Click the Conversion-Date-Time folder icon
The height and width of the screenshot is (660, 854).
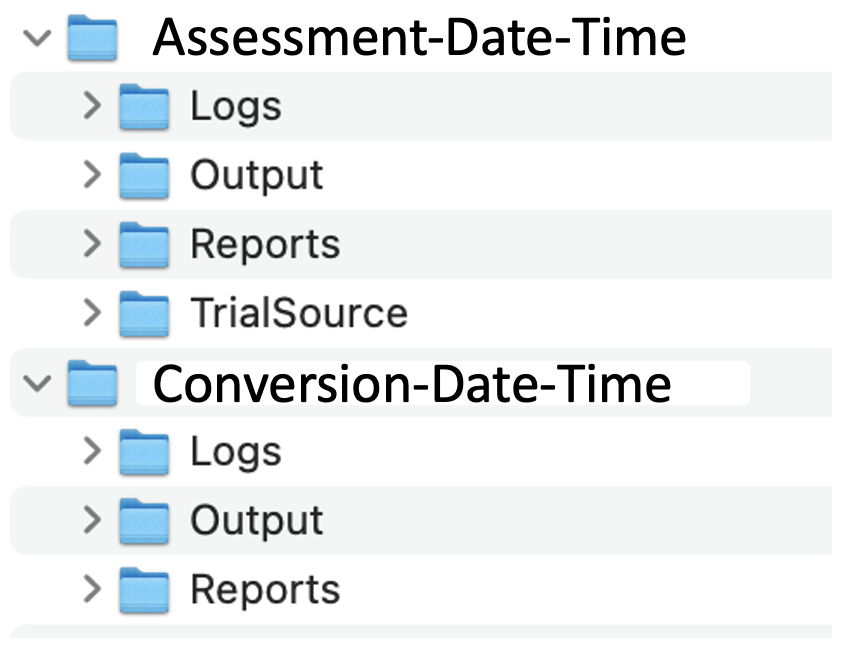(91, 382)
